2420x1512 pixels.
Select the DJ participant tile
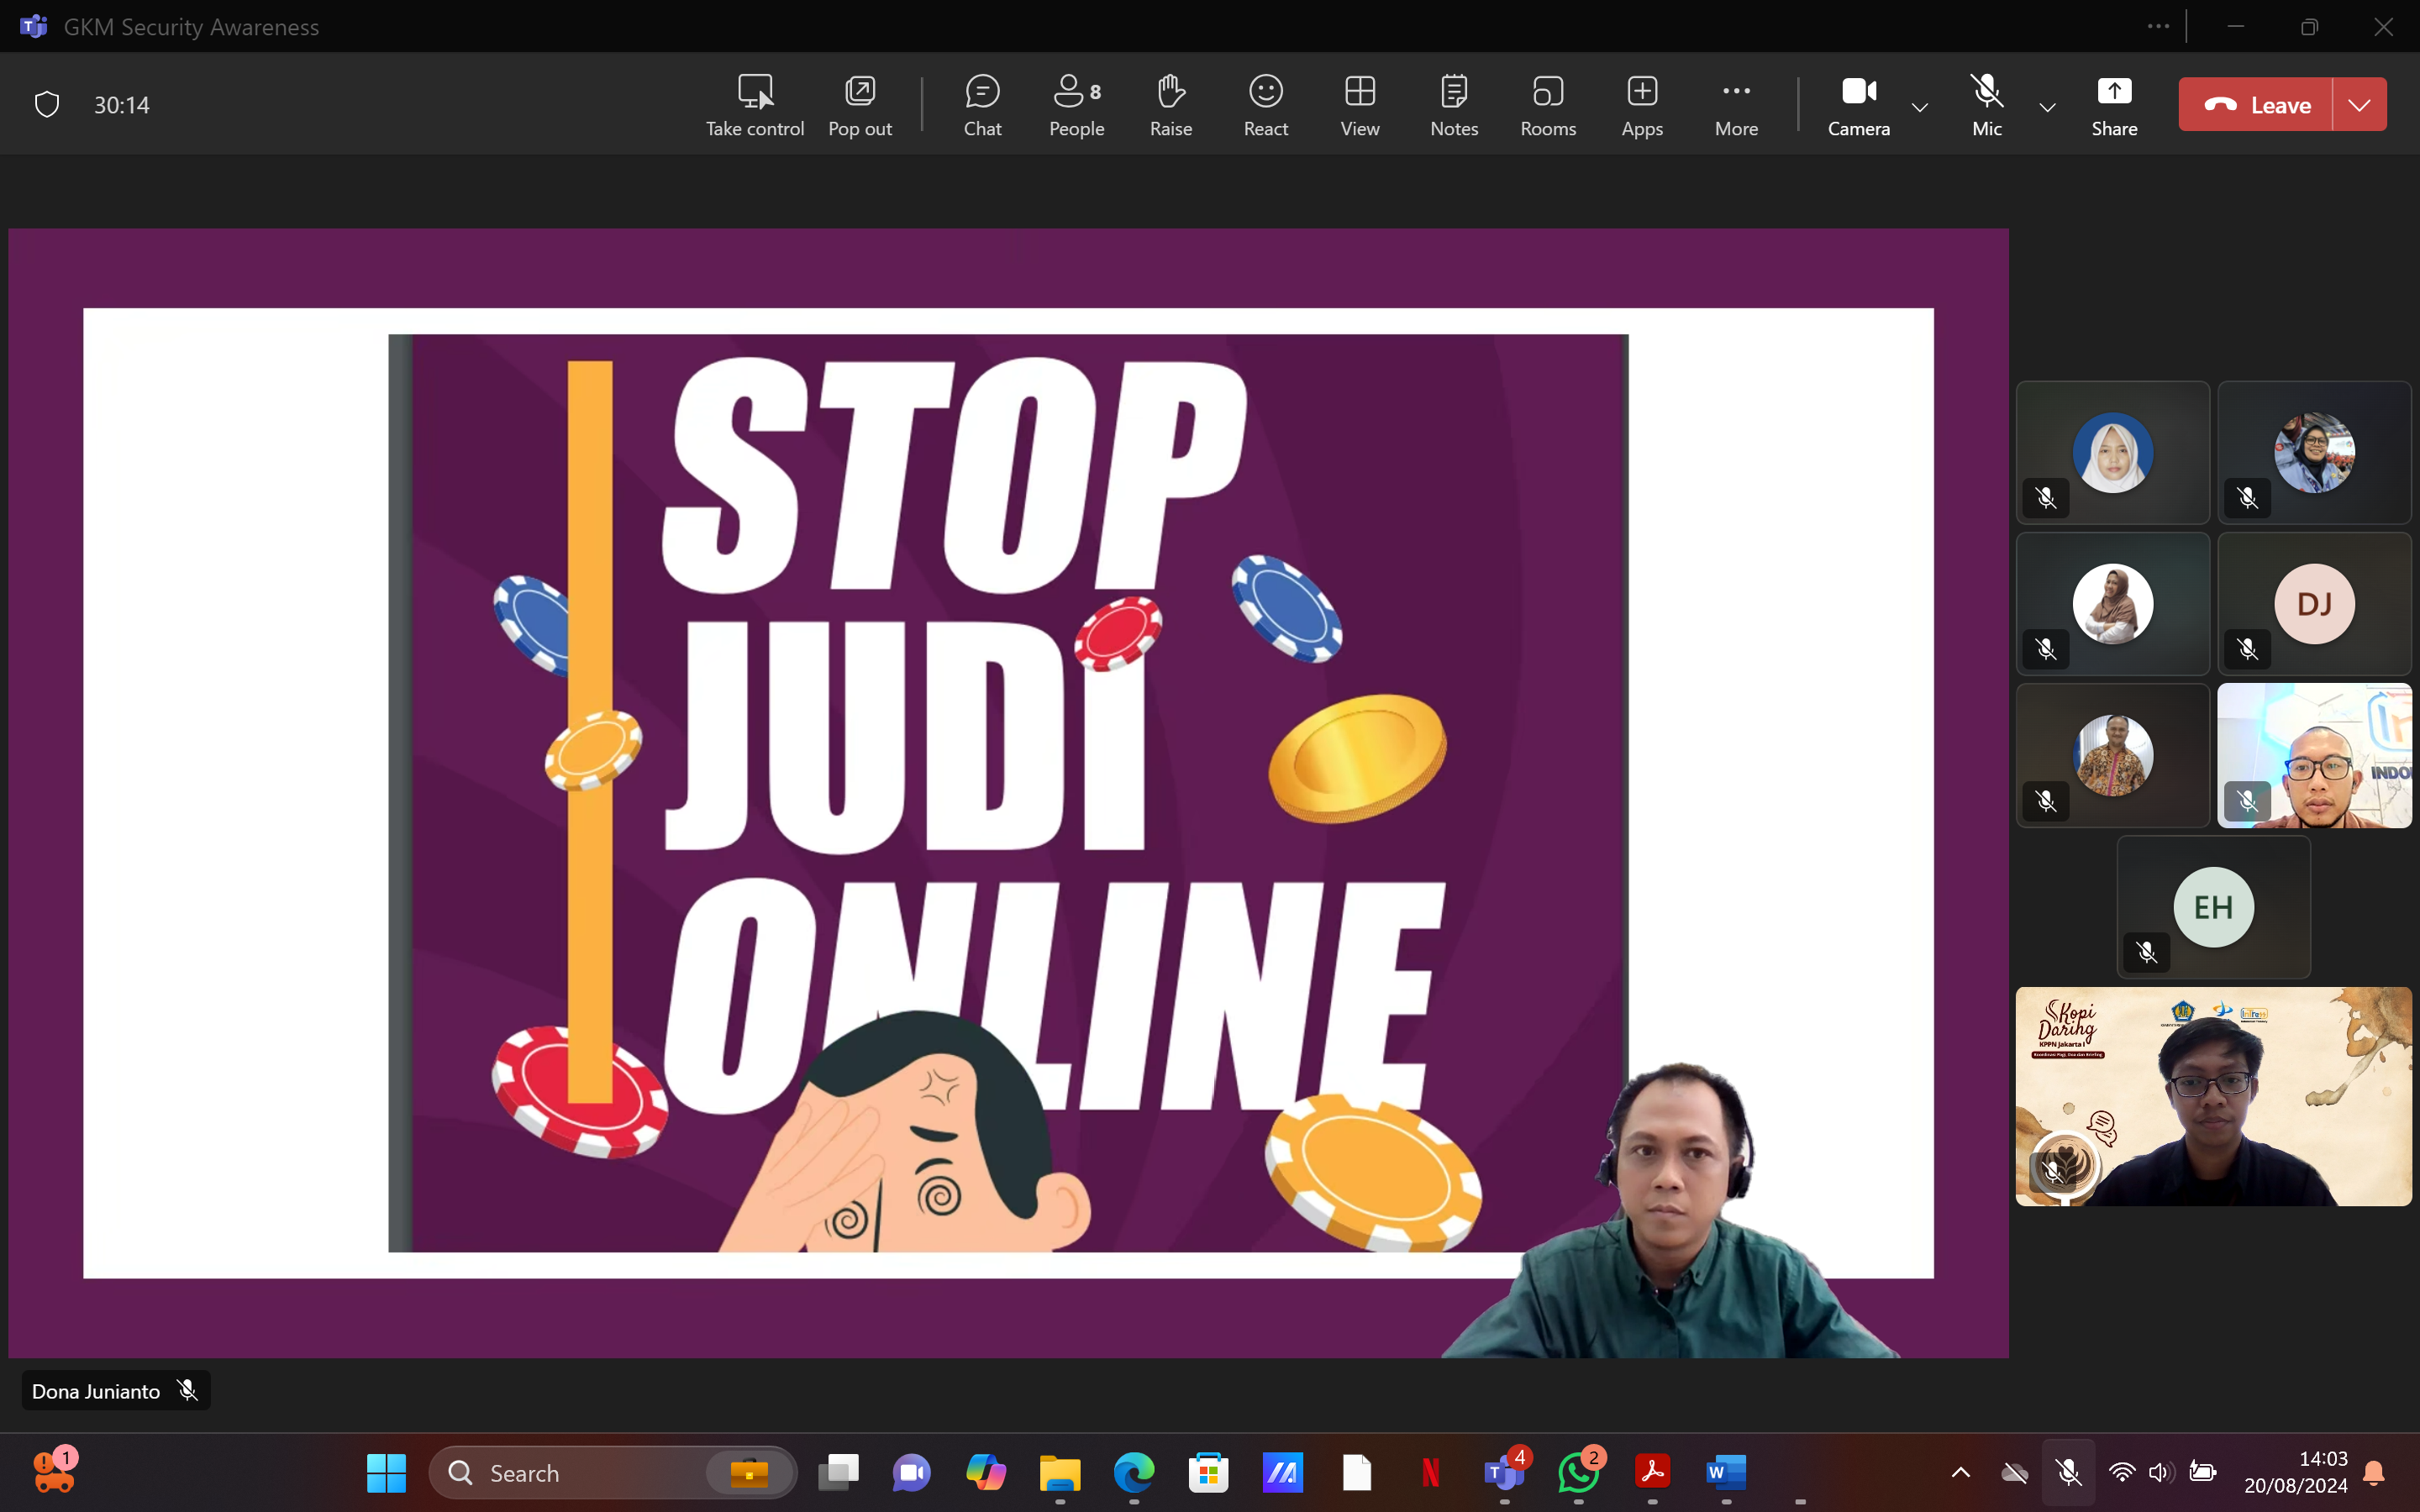[2313, 604]
